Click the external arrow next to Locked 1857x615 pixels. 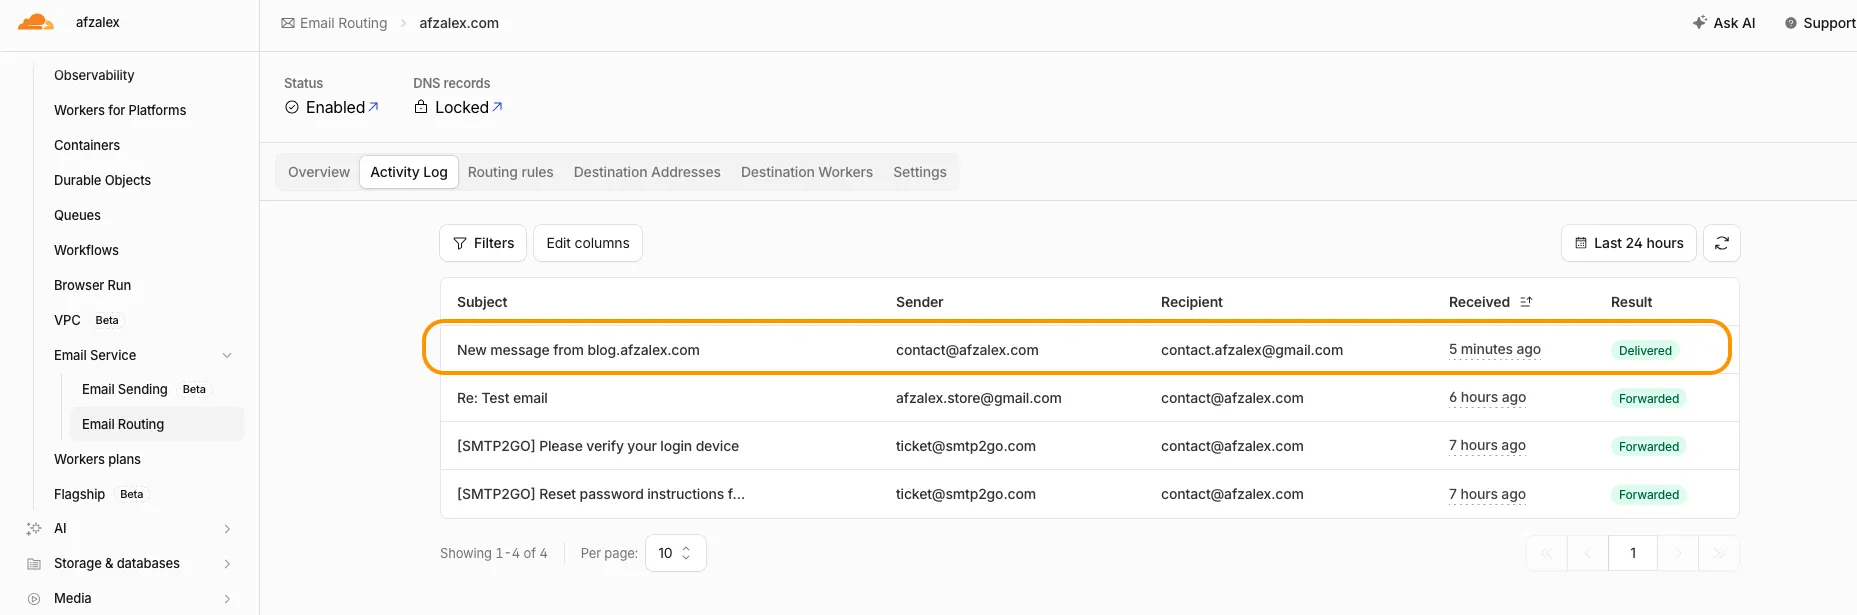[497, 106]
